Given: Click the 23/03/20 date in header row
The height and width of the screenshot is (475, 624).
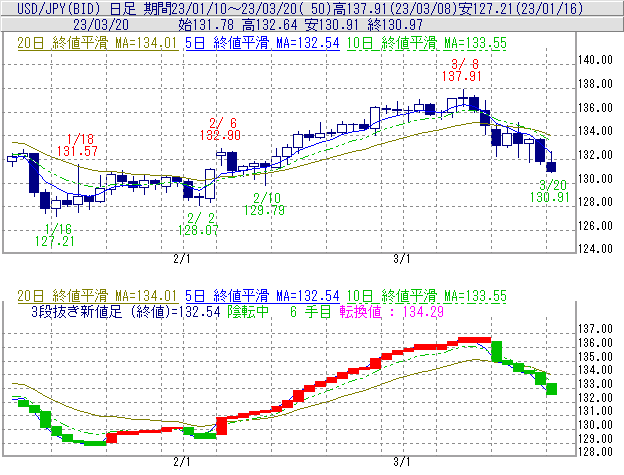Looking at the screenshot, I should [x=101, y=25].
